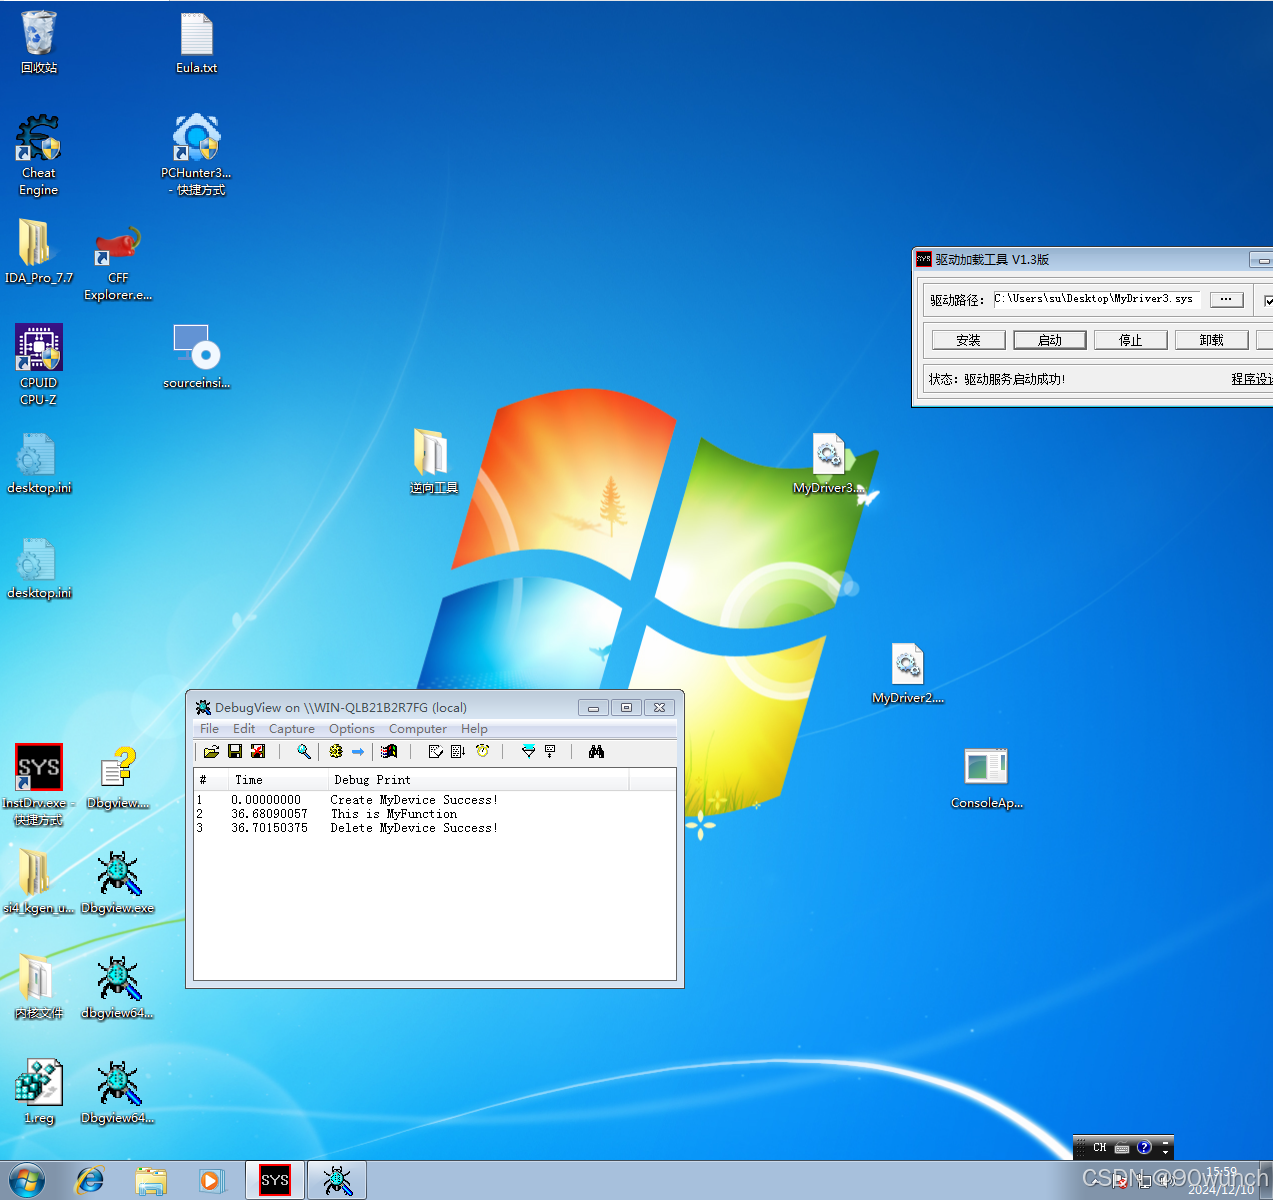Viewport: 1273px width, 1200px height.
Task: Click the Save floppy disk icon in DebugView
Action: point(235,752)
